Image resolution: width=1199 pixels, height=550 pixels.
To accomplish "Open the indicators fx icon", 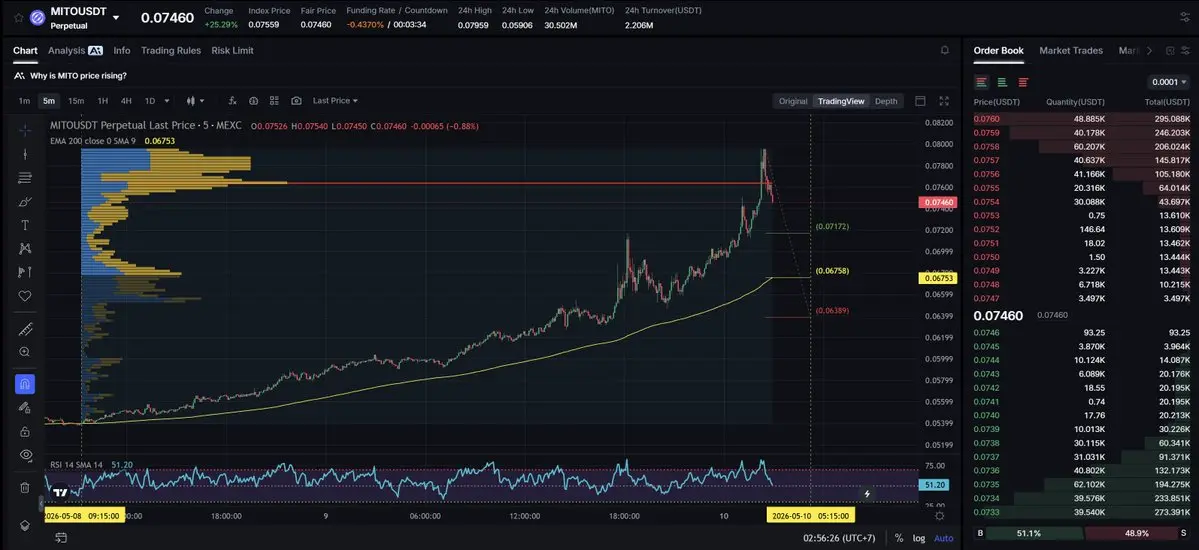I will pos(232,101).
